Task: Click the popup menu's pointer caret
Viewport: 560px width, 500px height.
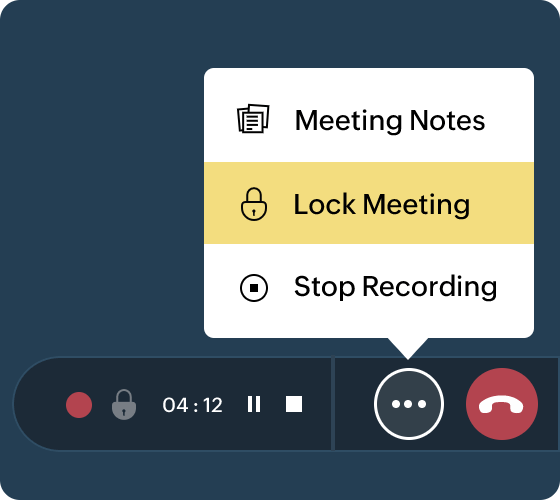Action: 408,349
